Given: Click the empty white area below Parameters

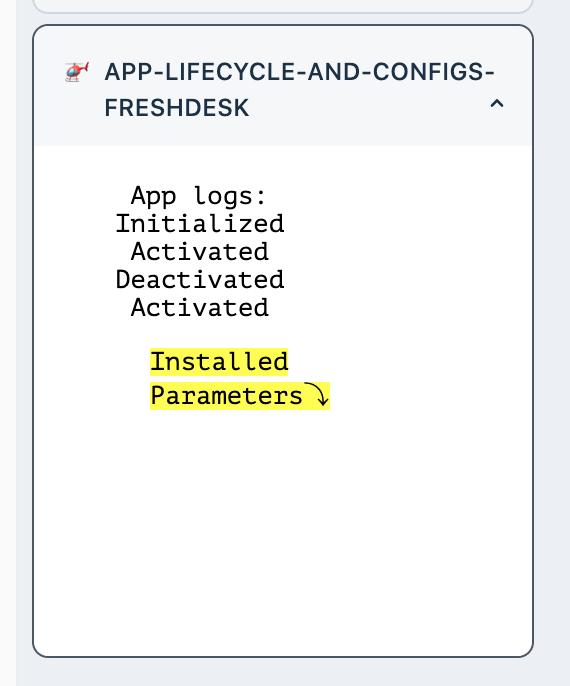Looking at the screenshot, I should pyautogui.click(x=283, y=525).
